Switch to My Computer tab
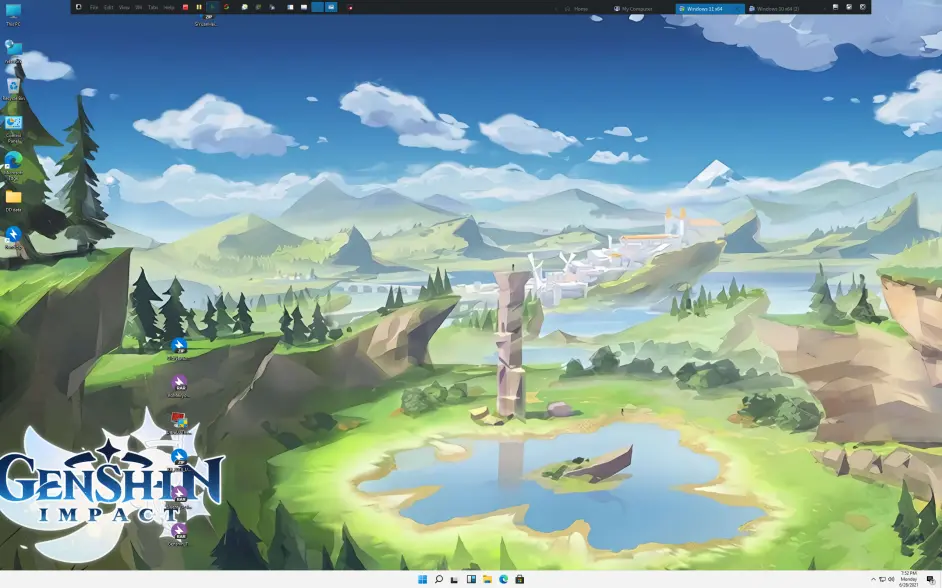This screenshot has height=588, width=942. [634, 8]
